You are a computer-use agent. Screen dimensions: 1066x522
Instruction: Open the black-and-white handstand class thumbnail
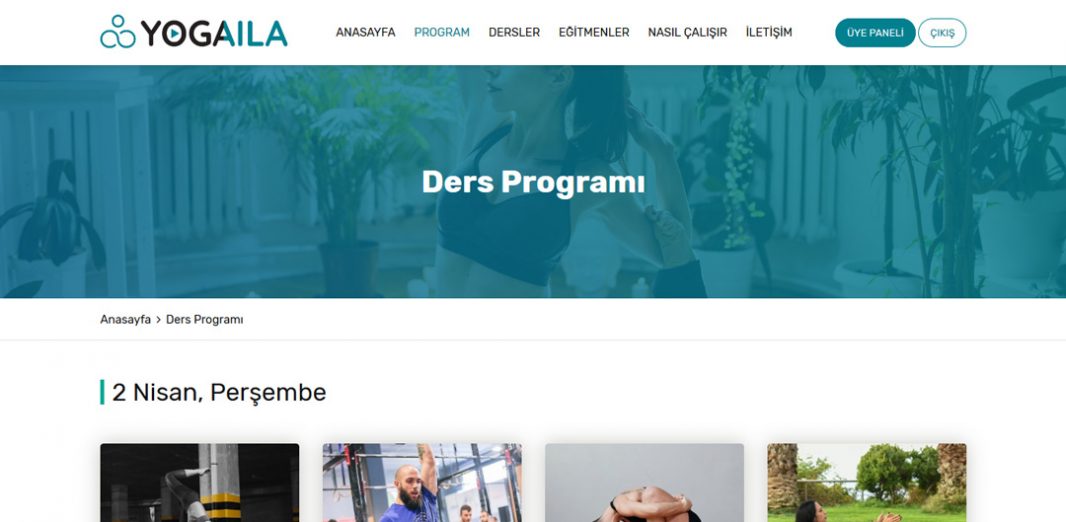point(199,483)
